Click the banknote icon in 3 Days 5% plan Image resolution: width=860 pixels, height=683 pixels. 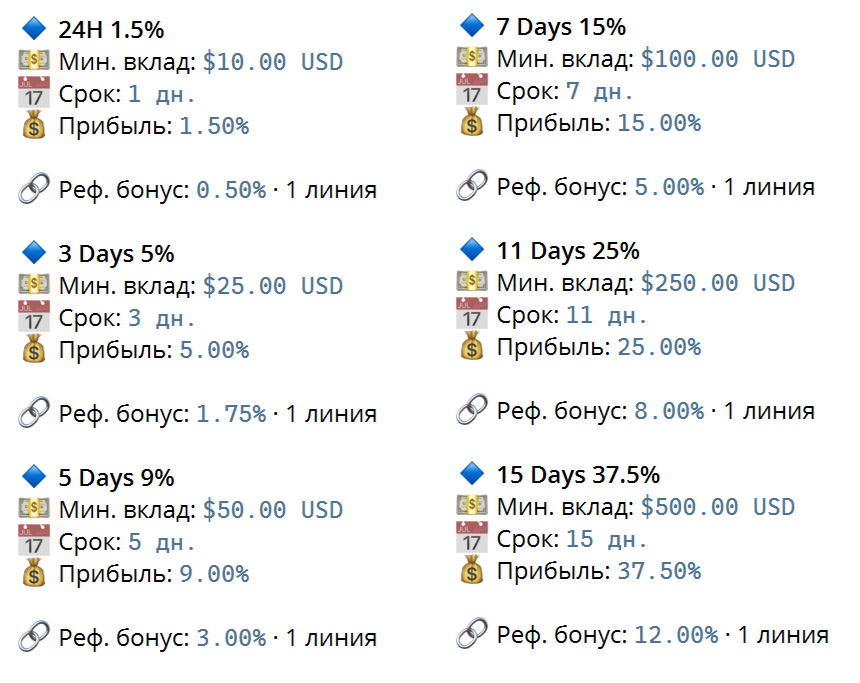coord(34,284)
